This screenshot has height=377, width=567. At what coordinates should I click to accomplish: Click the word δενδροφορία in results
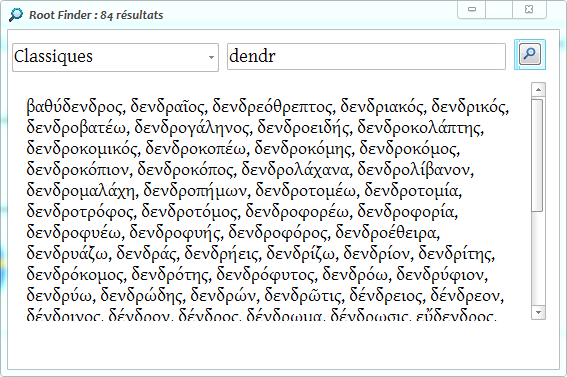tap(406, 212)
